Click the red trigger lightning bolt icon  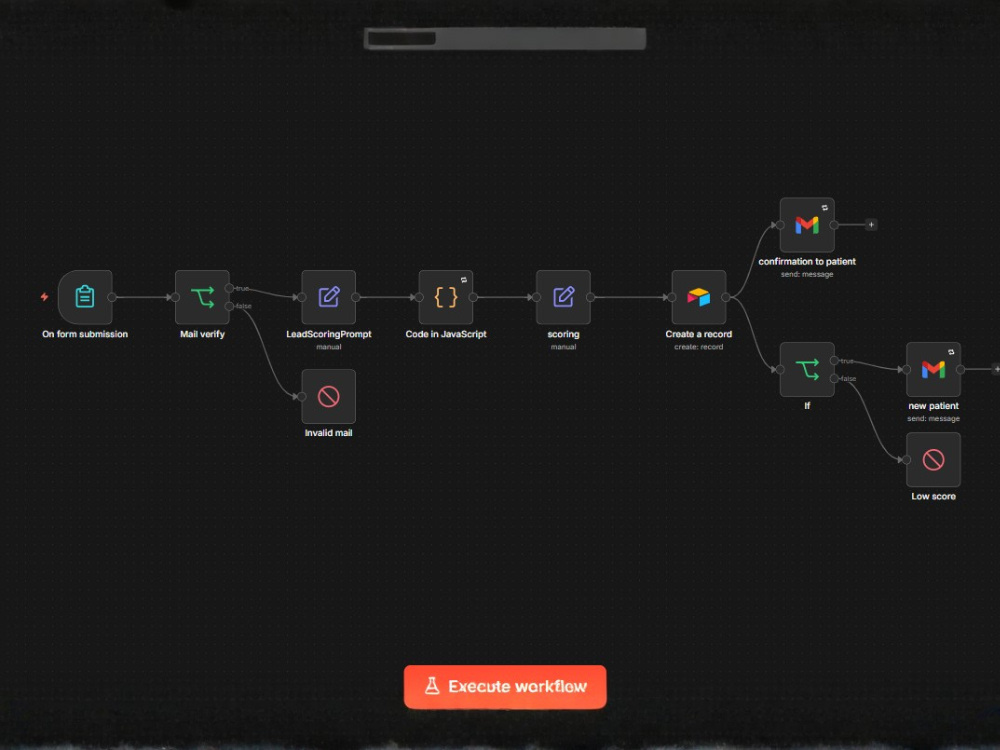(44, 297)
